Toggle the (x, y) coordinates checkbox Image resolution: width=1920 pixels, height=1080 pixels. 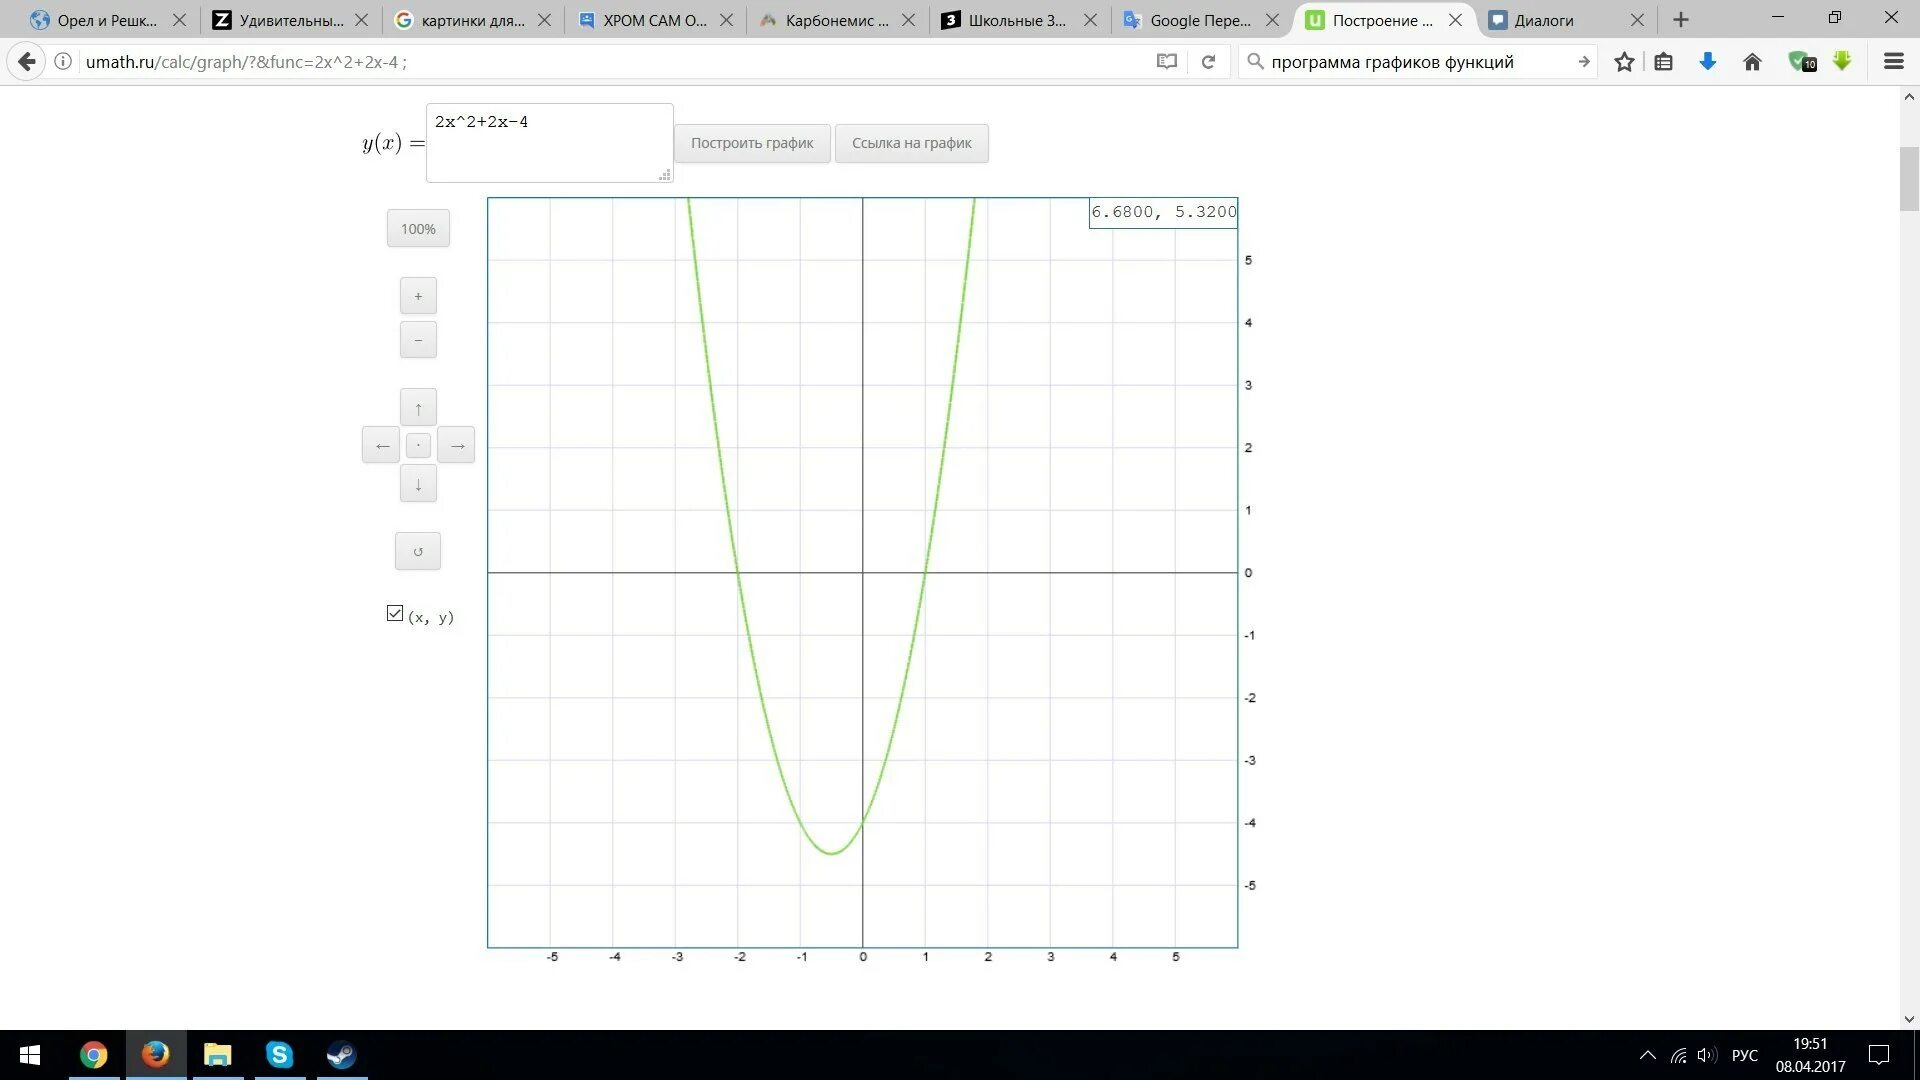(395, 613)
